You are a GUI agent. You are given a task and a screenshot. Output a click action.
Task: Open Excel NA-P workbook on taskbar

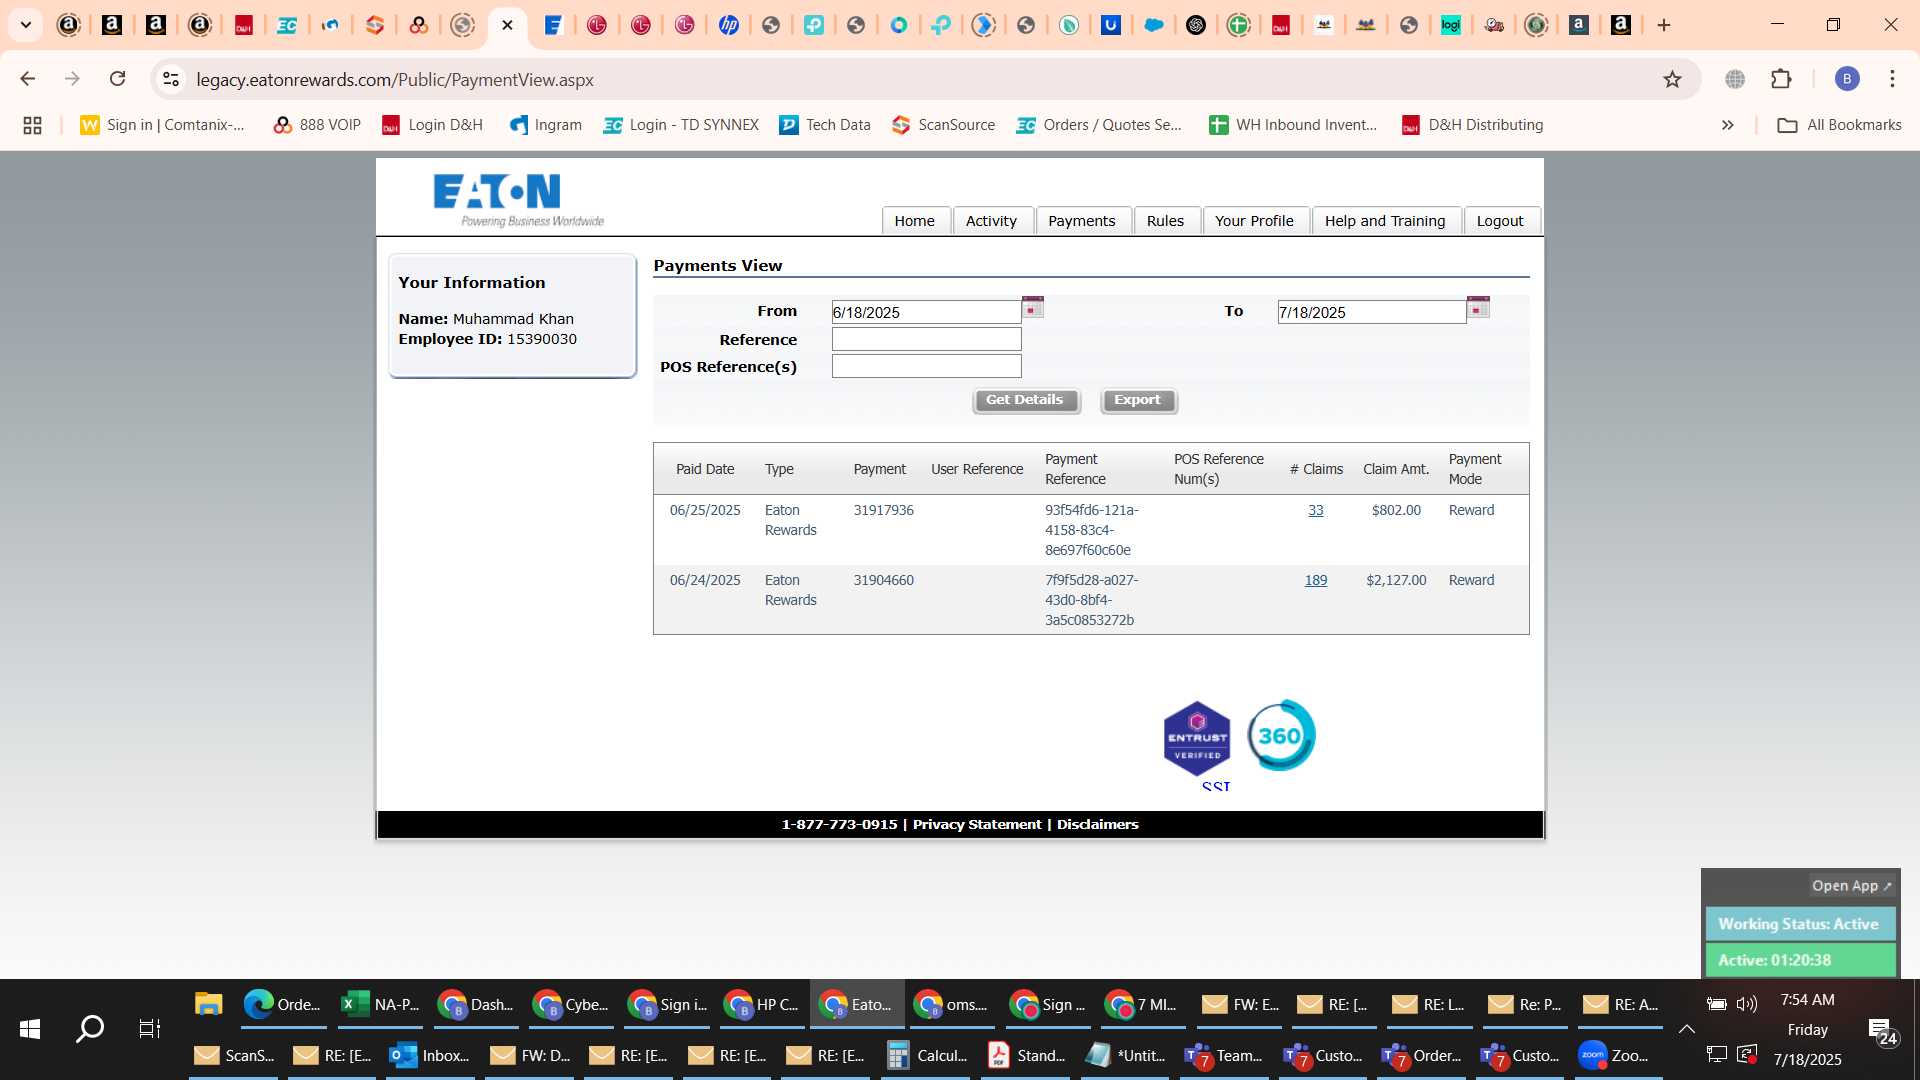coord(381,1004)
